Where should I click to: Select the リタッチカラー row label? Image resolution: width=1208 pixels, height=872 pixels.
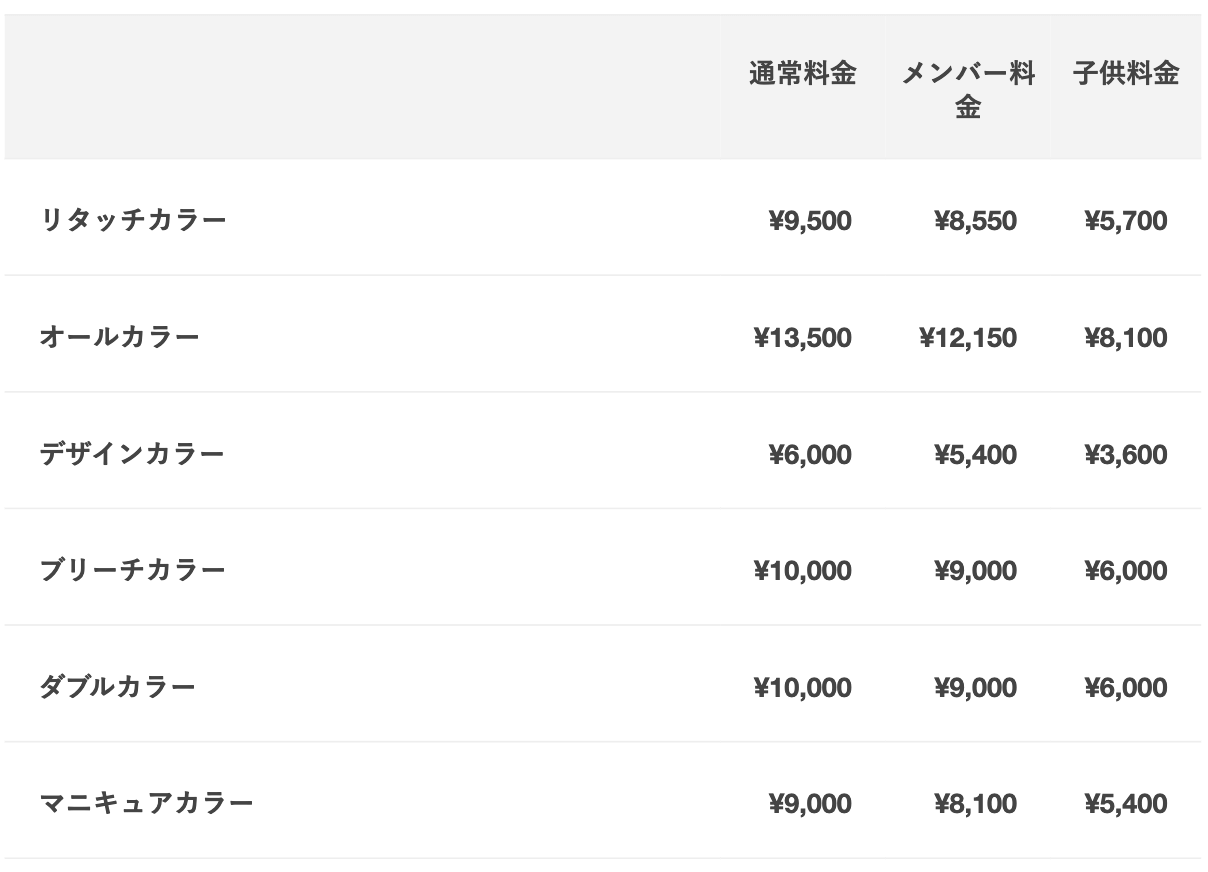133,221
